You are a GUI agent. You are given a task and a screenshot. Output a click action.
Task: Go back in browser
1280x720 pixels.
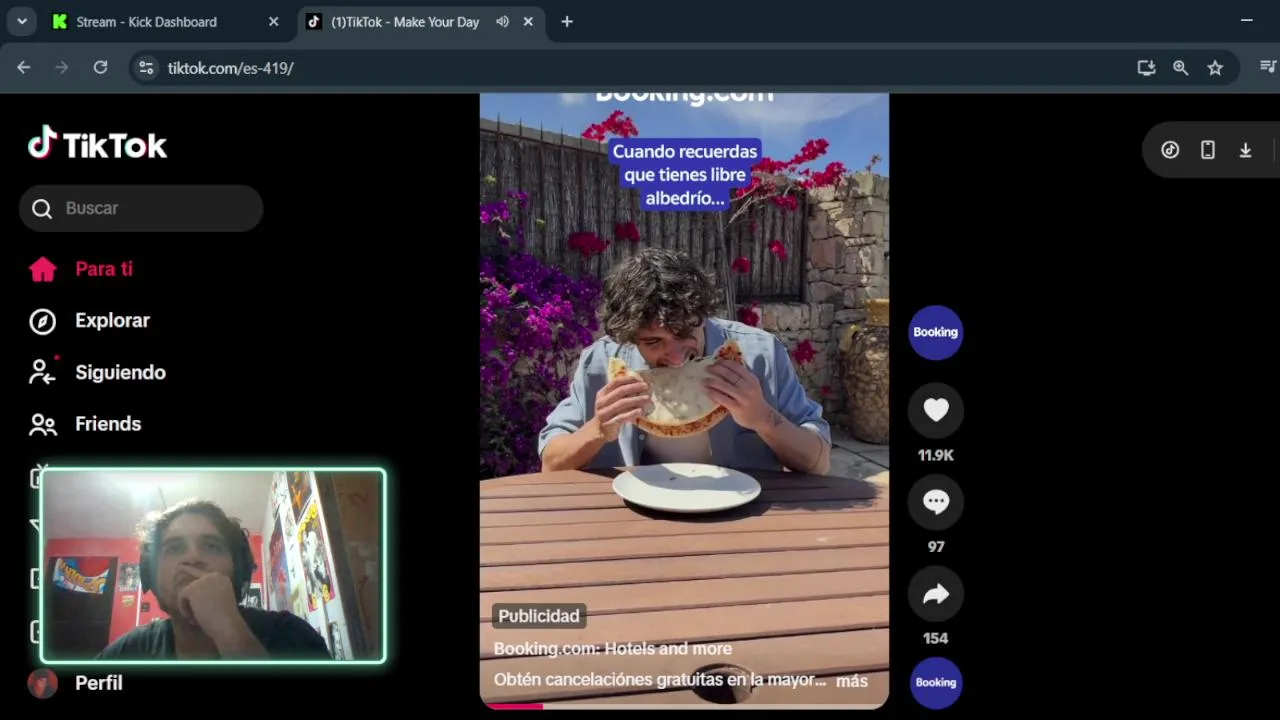[x=24, y=68]
